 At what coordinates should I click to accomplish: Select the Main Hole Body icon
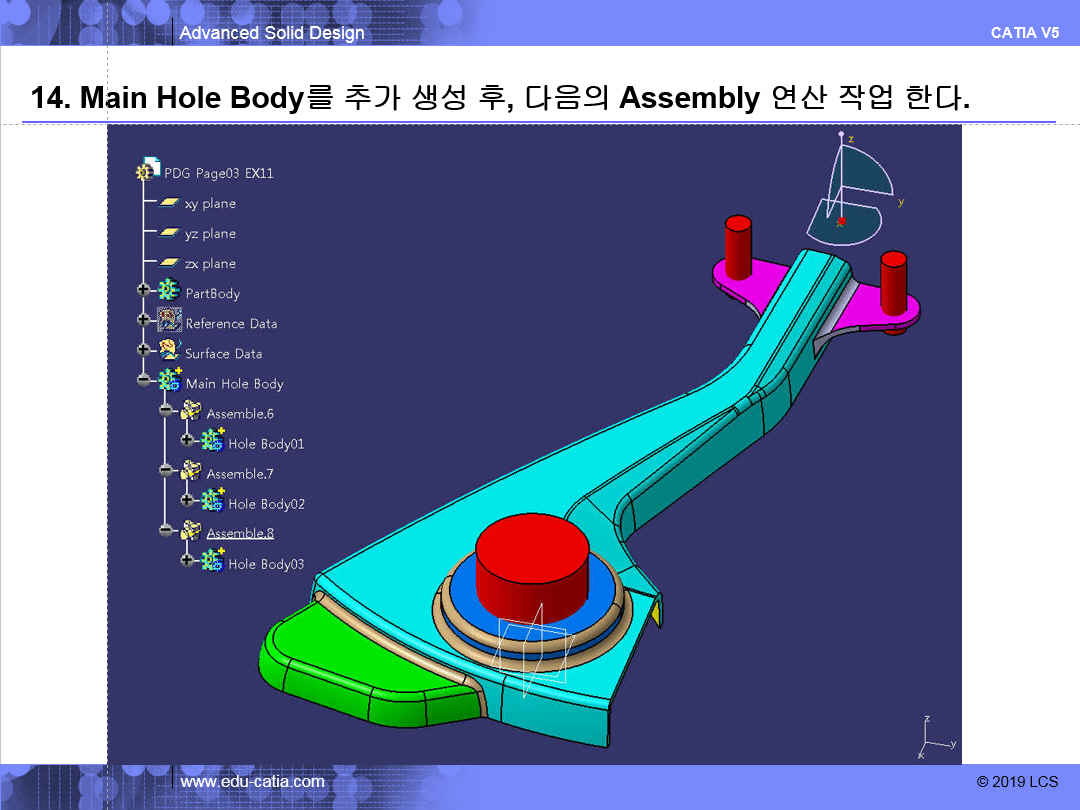point(170,382)
